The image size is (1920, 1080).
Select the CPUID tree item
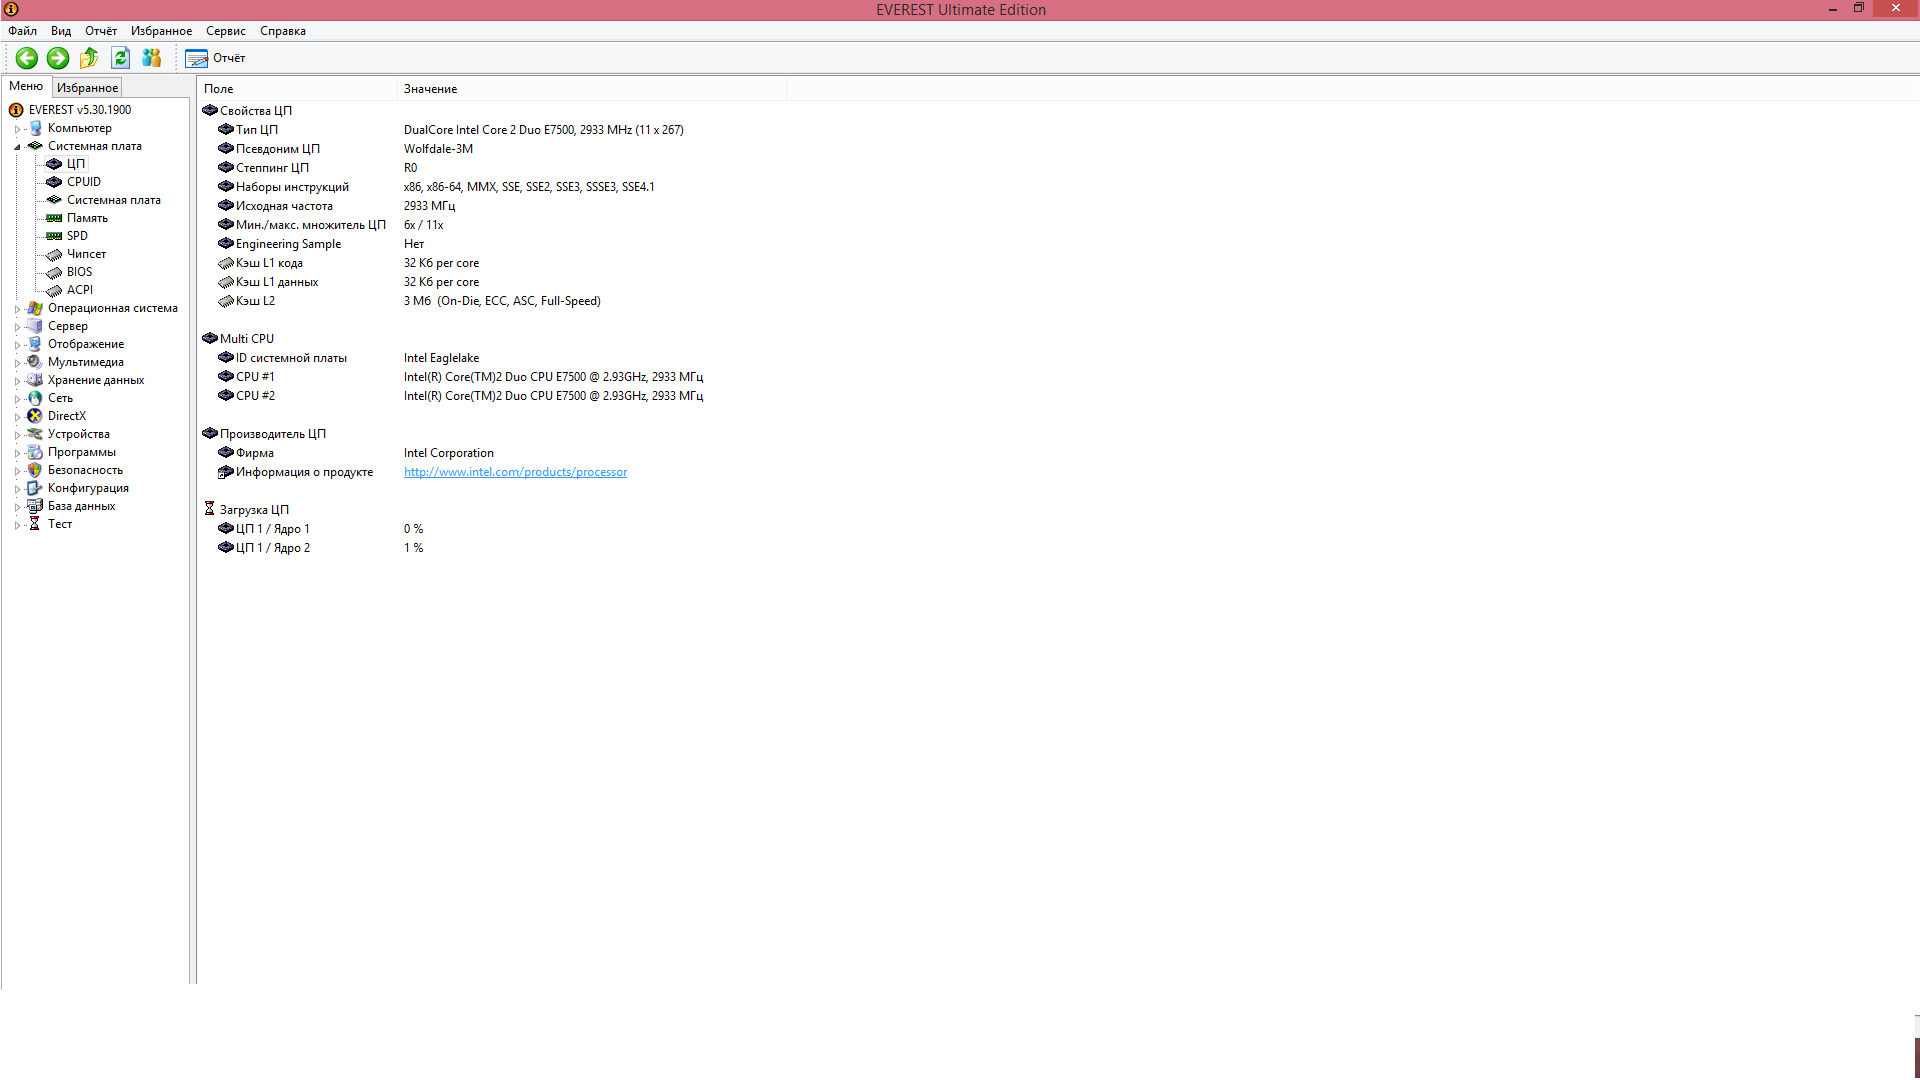[83, 182]
